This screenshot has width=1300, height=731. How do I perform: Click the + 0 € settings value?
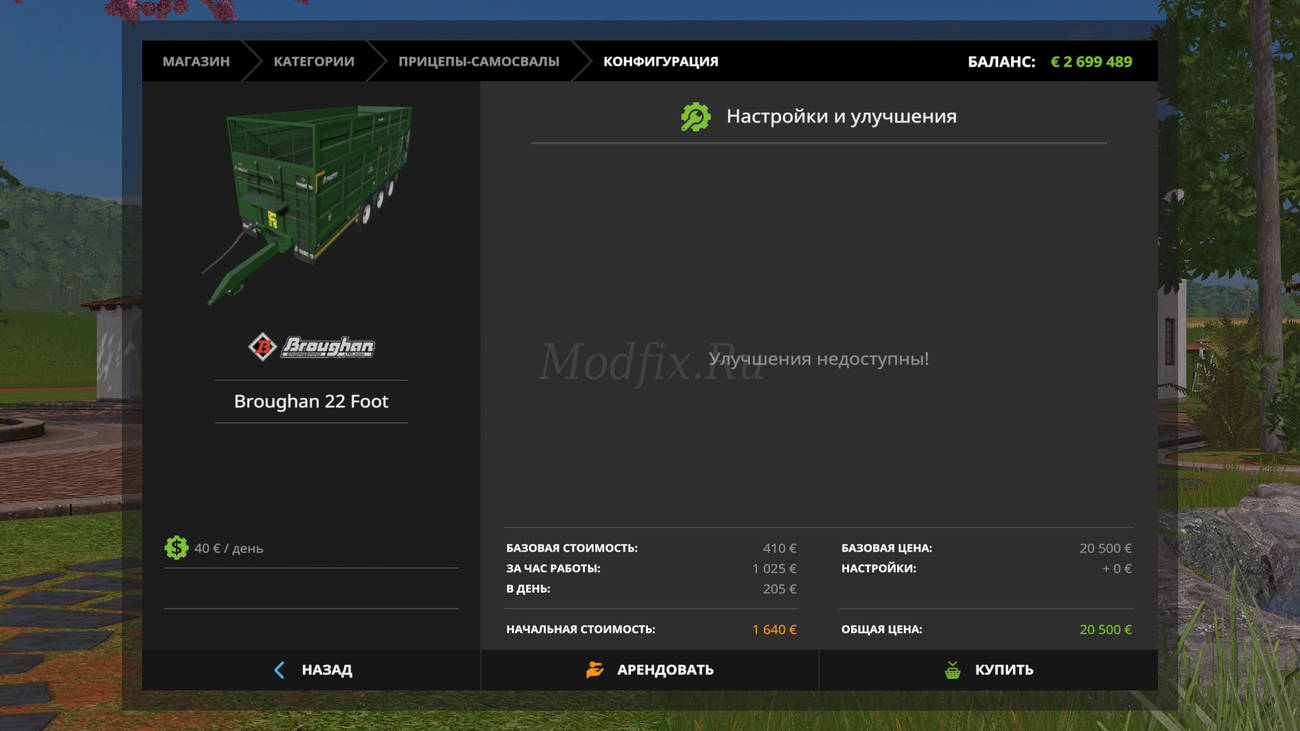pos(1117,568)
